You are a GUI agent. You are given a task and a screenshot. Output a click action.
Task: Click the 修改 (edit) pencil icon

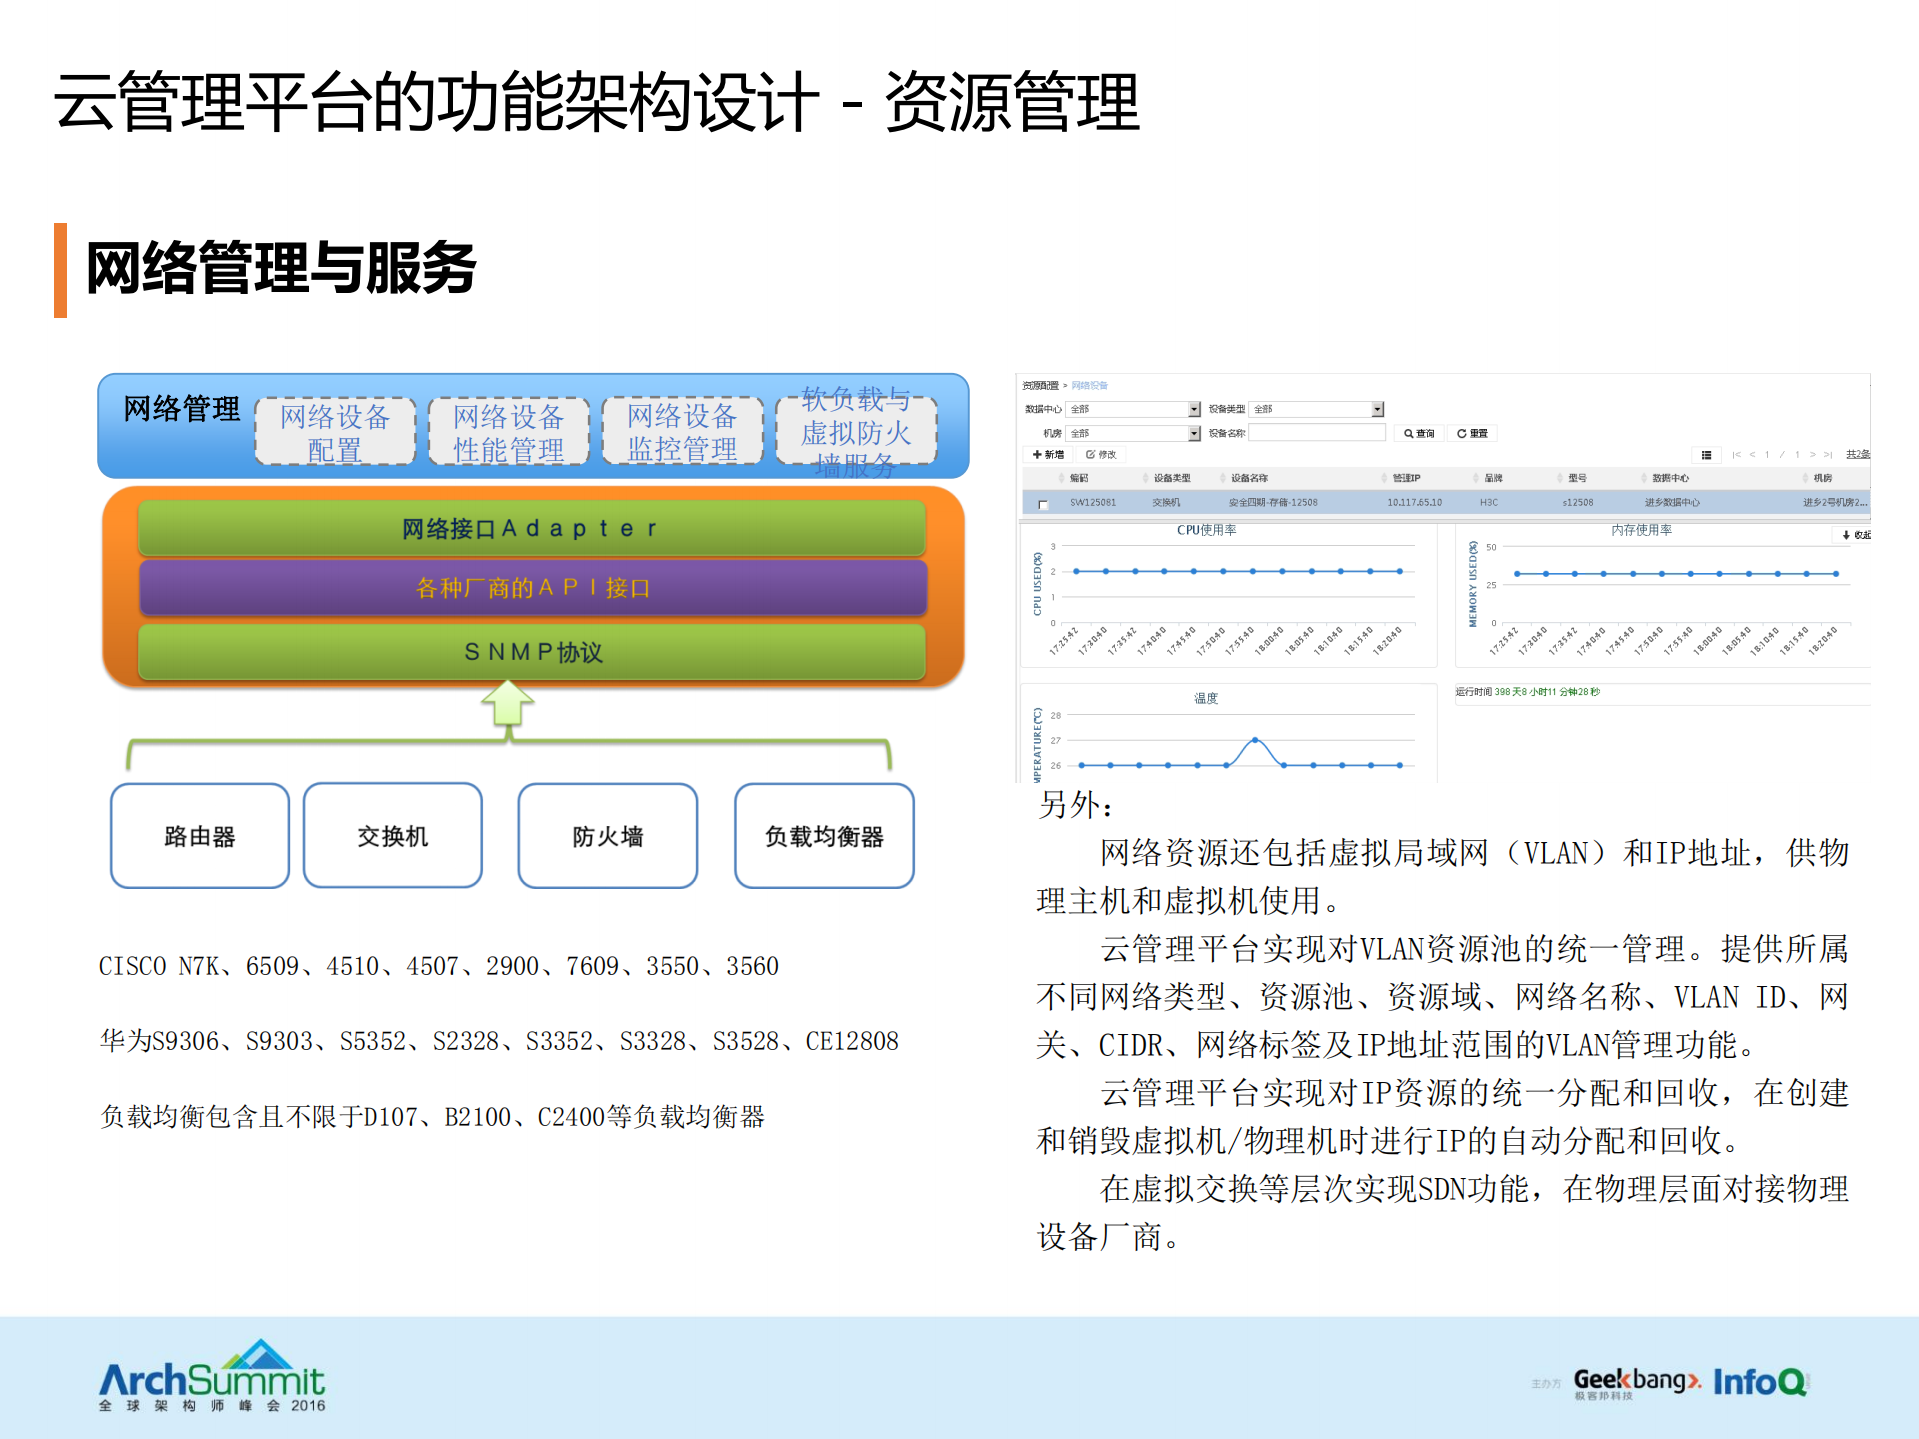(1092, 454)
